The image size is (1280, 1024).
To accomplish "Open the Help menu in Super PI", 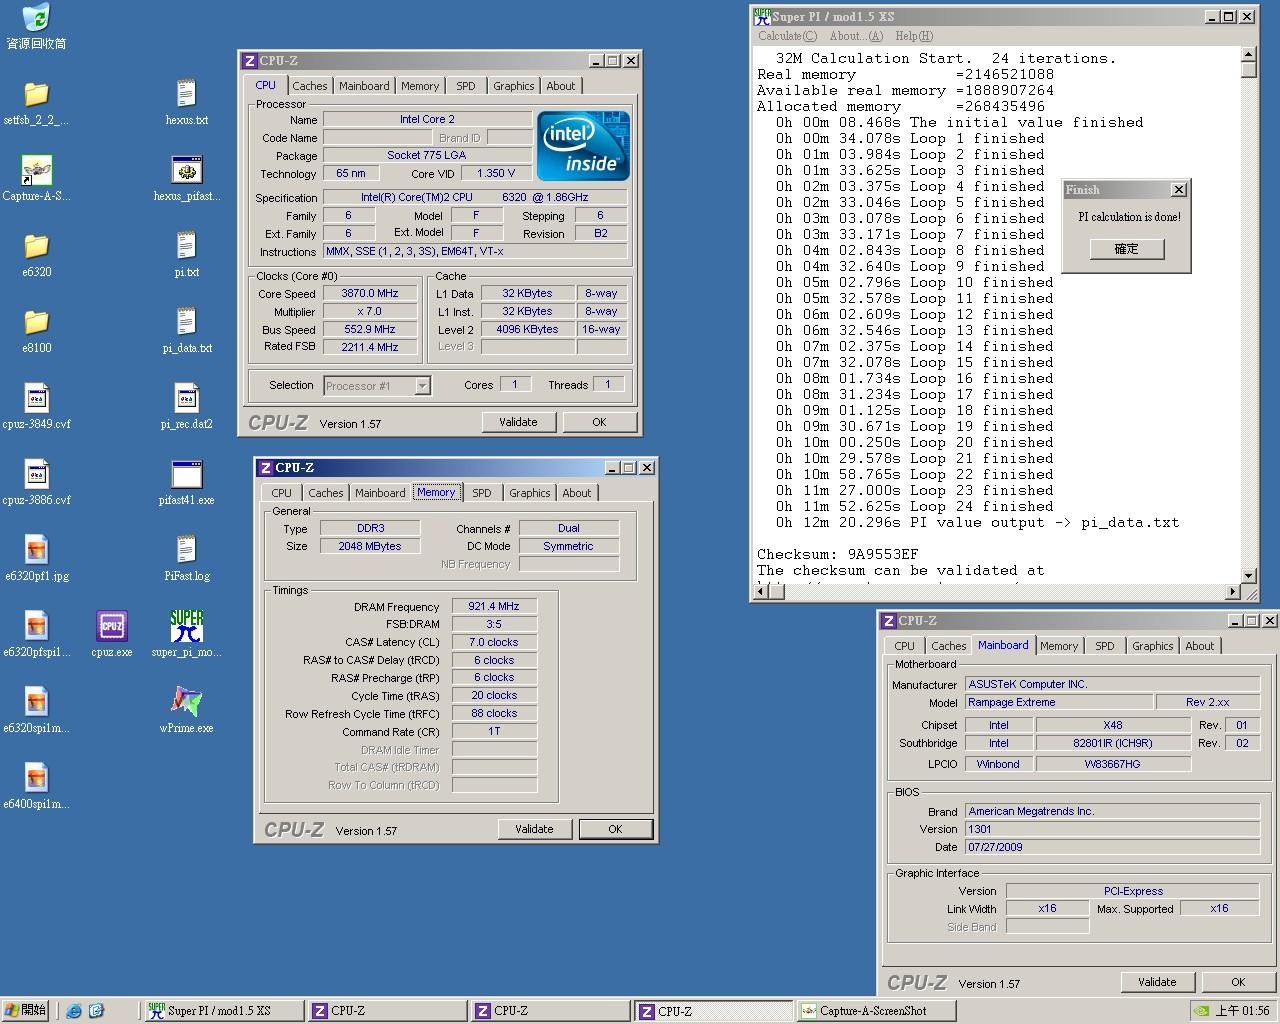I will click(914, 36).
